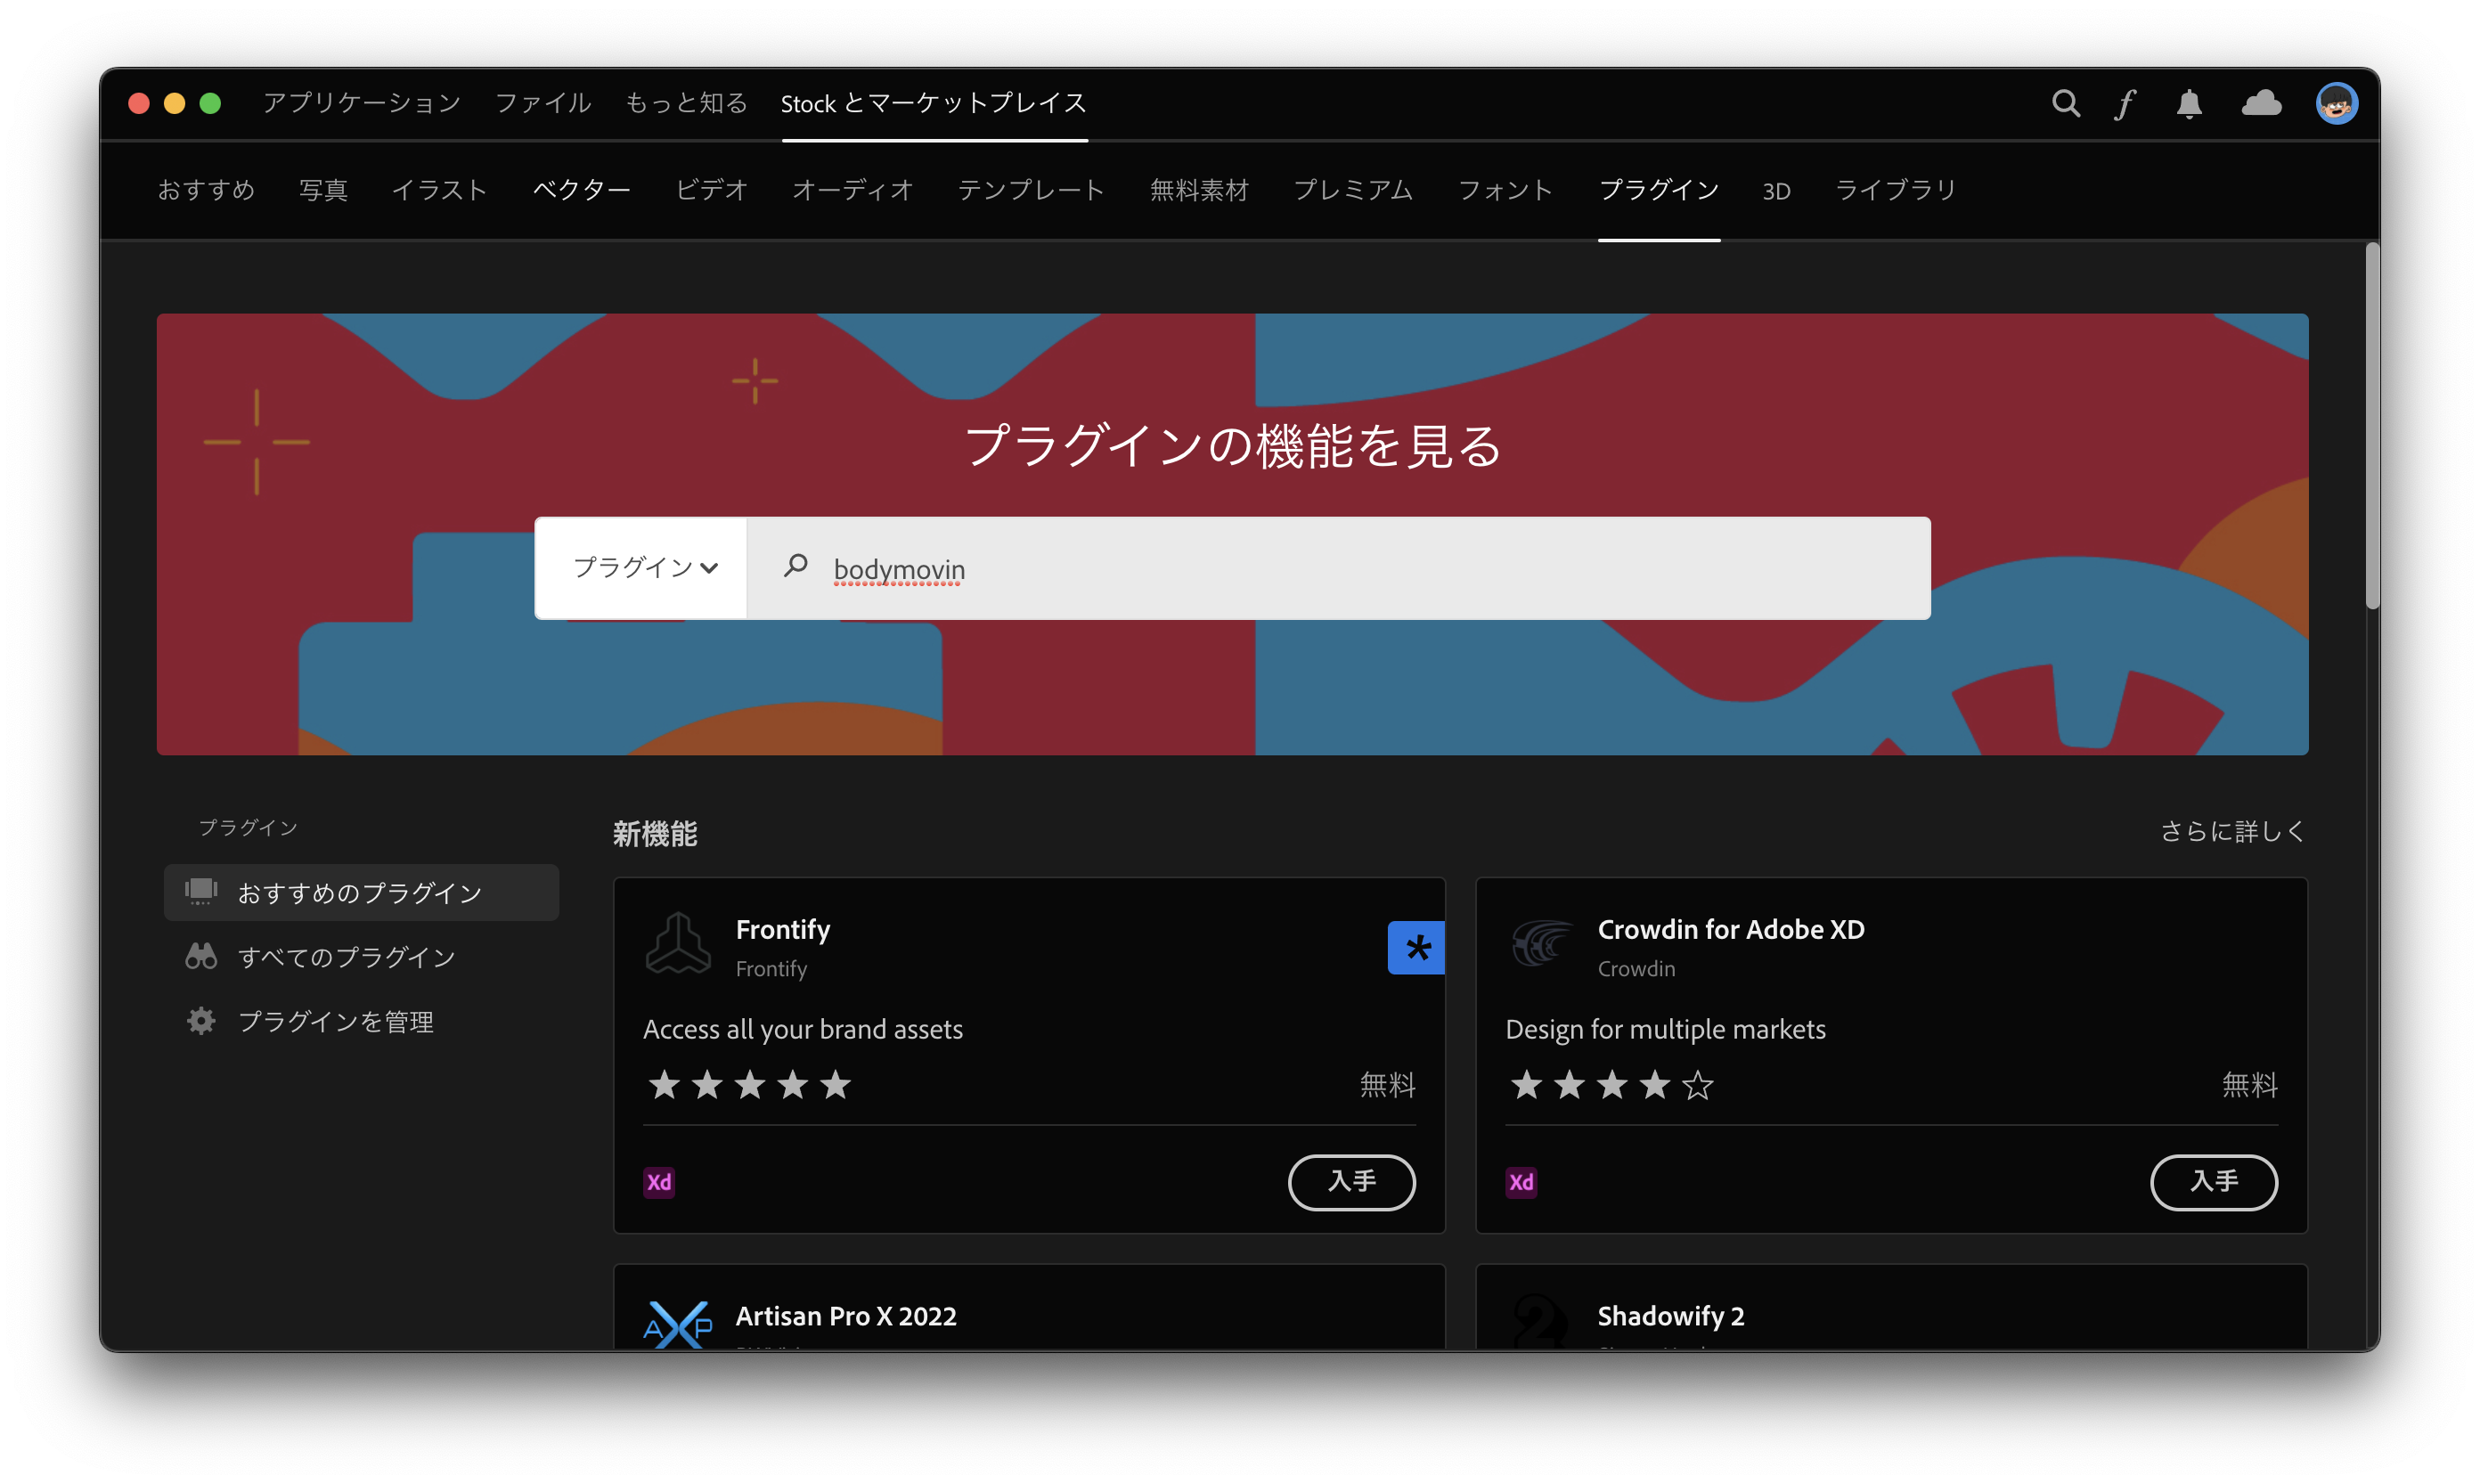Image resolution: width=2480 pixels, height=1484 pixels.
Task: Click the Design for multiple markets text
Action: tap(1665, 1029)
